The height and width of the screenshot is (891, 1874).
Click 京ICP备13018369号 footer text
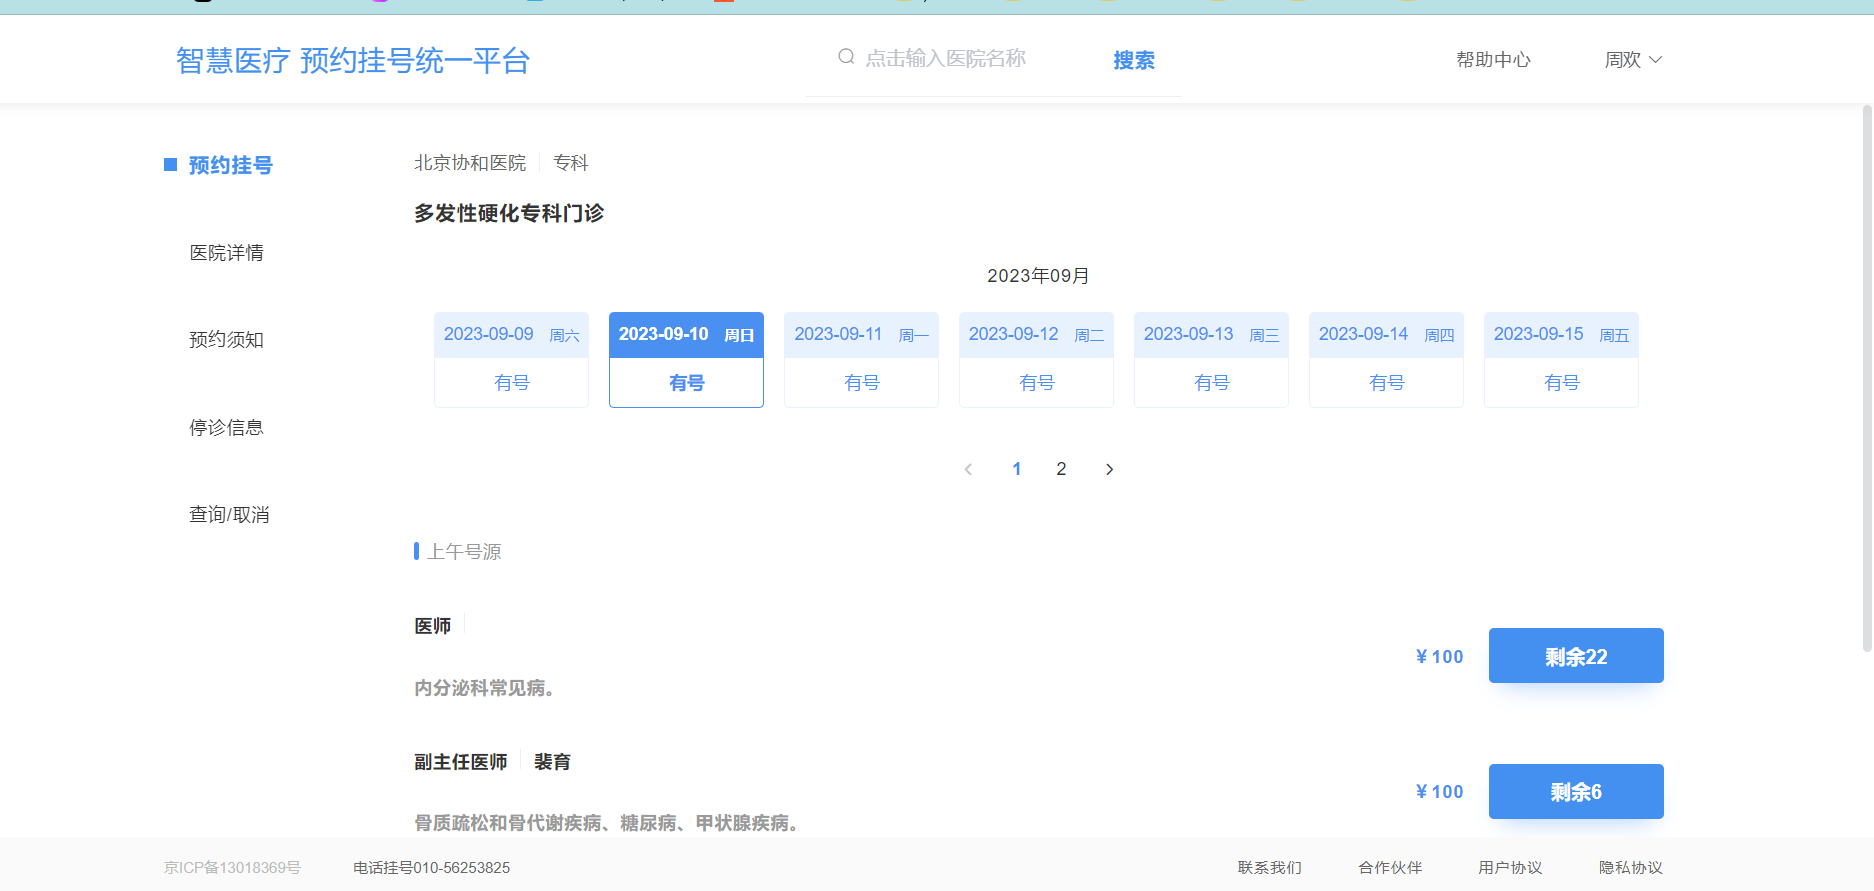pyautogui.click(x=232, y=868)
